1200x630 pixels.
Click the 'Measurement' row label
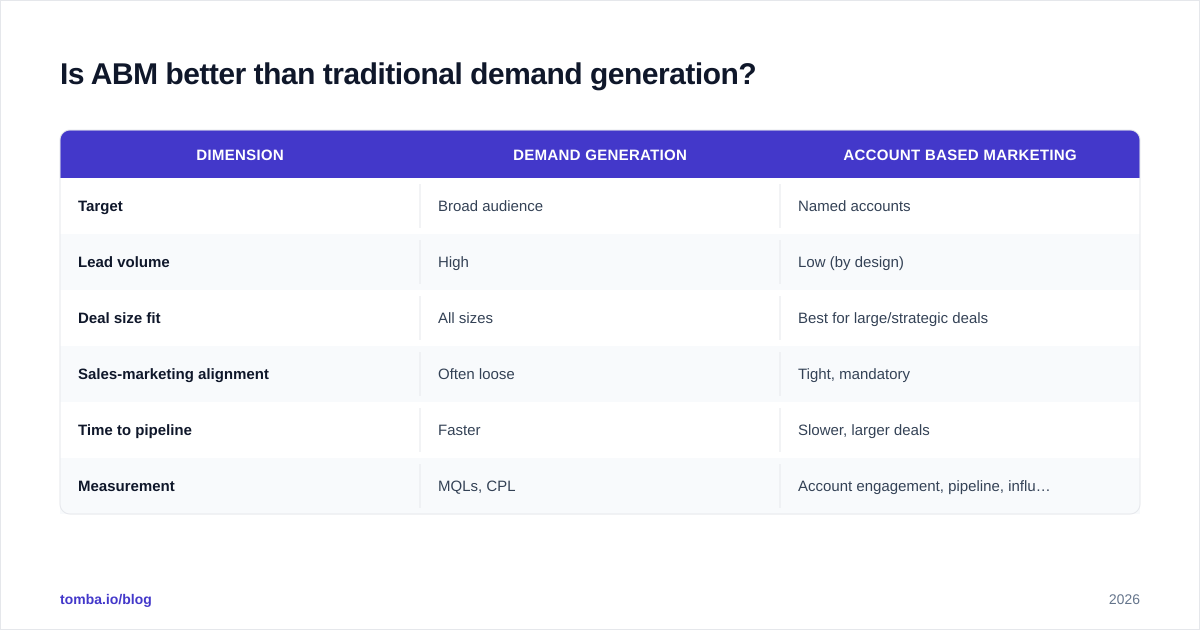(126, 486)
